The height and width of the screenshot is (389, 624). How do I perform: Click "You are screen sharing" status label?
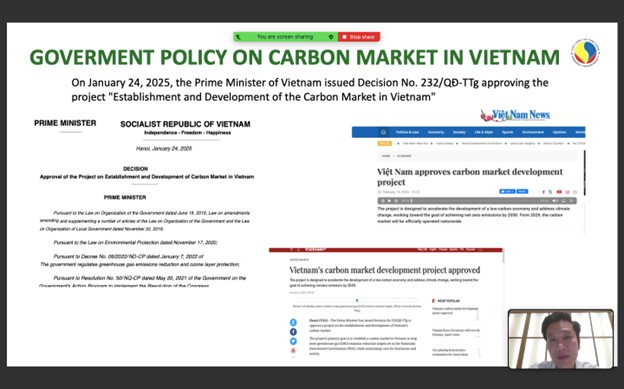coord(285,37)
